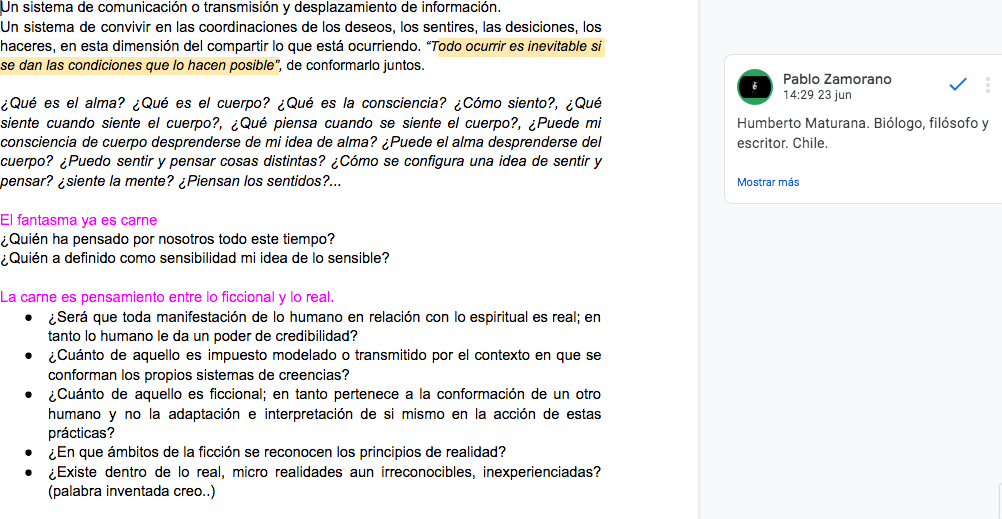1002x519 pixels.
Task: Select the Humberto Maturana comment text
Action: [862, 133]
